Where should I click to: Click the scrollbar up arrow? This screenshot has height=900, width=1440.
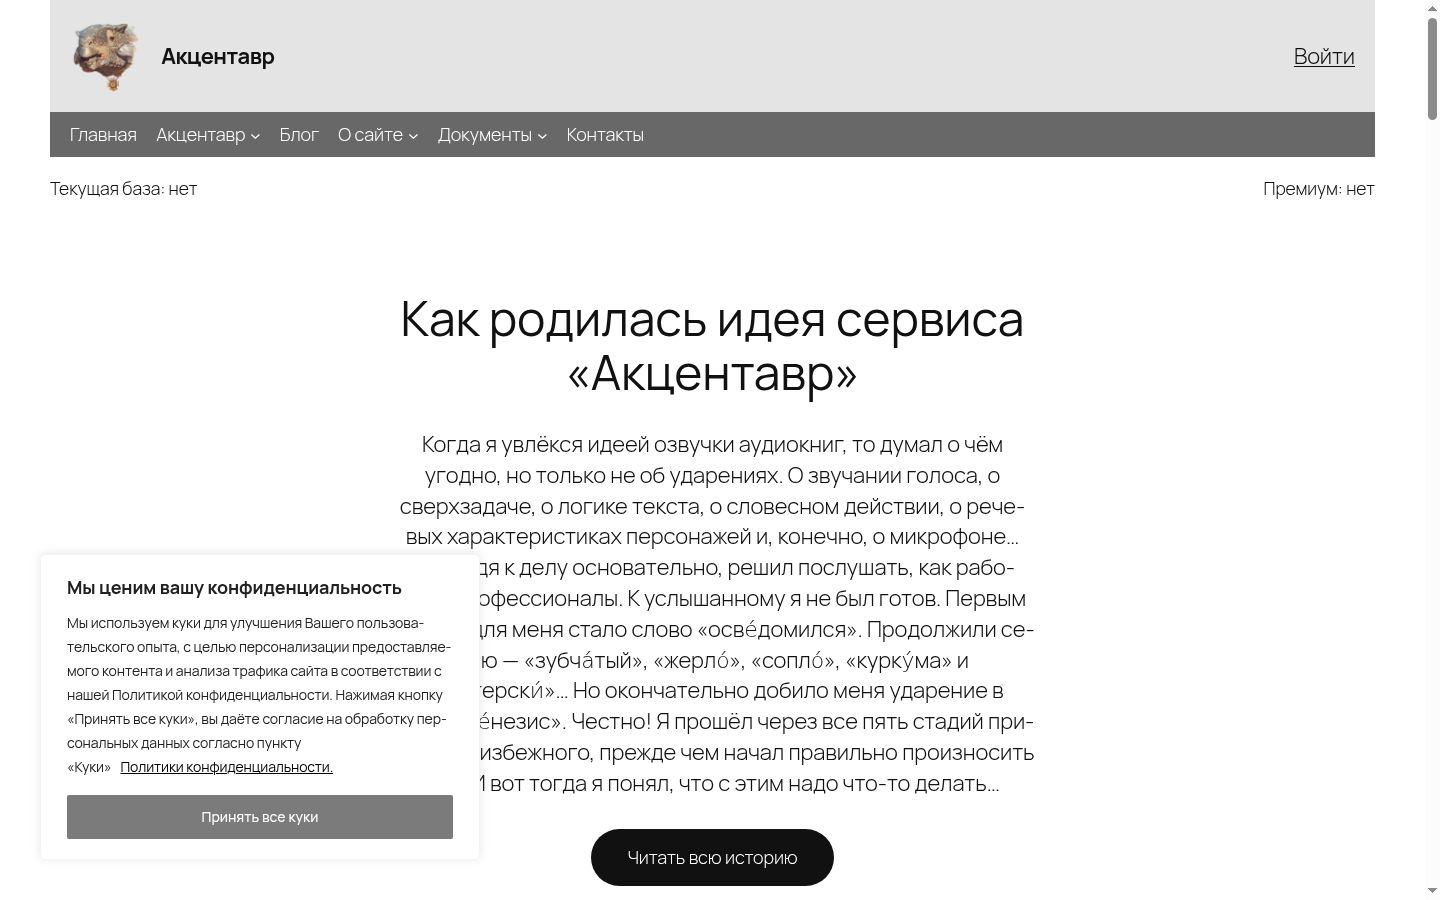coord(1432,7)
